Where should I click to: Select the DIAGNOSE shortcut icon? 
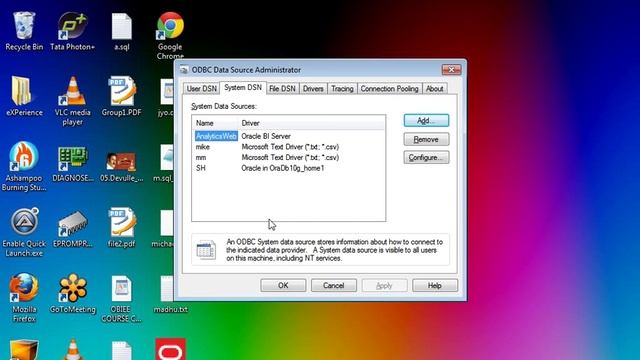pos(73,163)
